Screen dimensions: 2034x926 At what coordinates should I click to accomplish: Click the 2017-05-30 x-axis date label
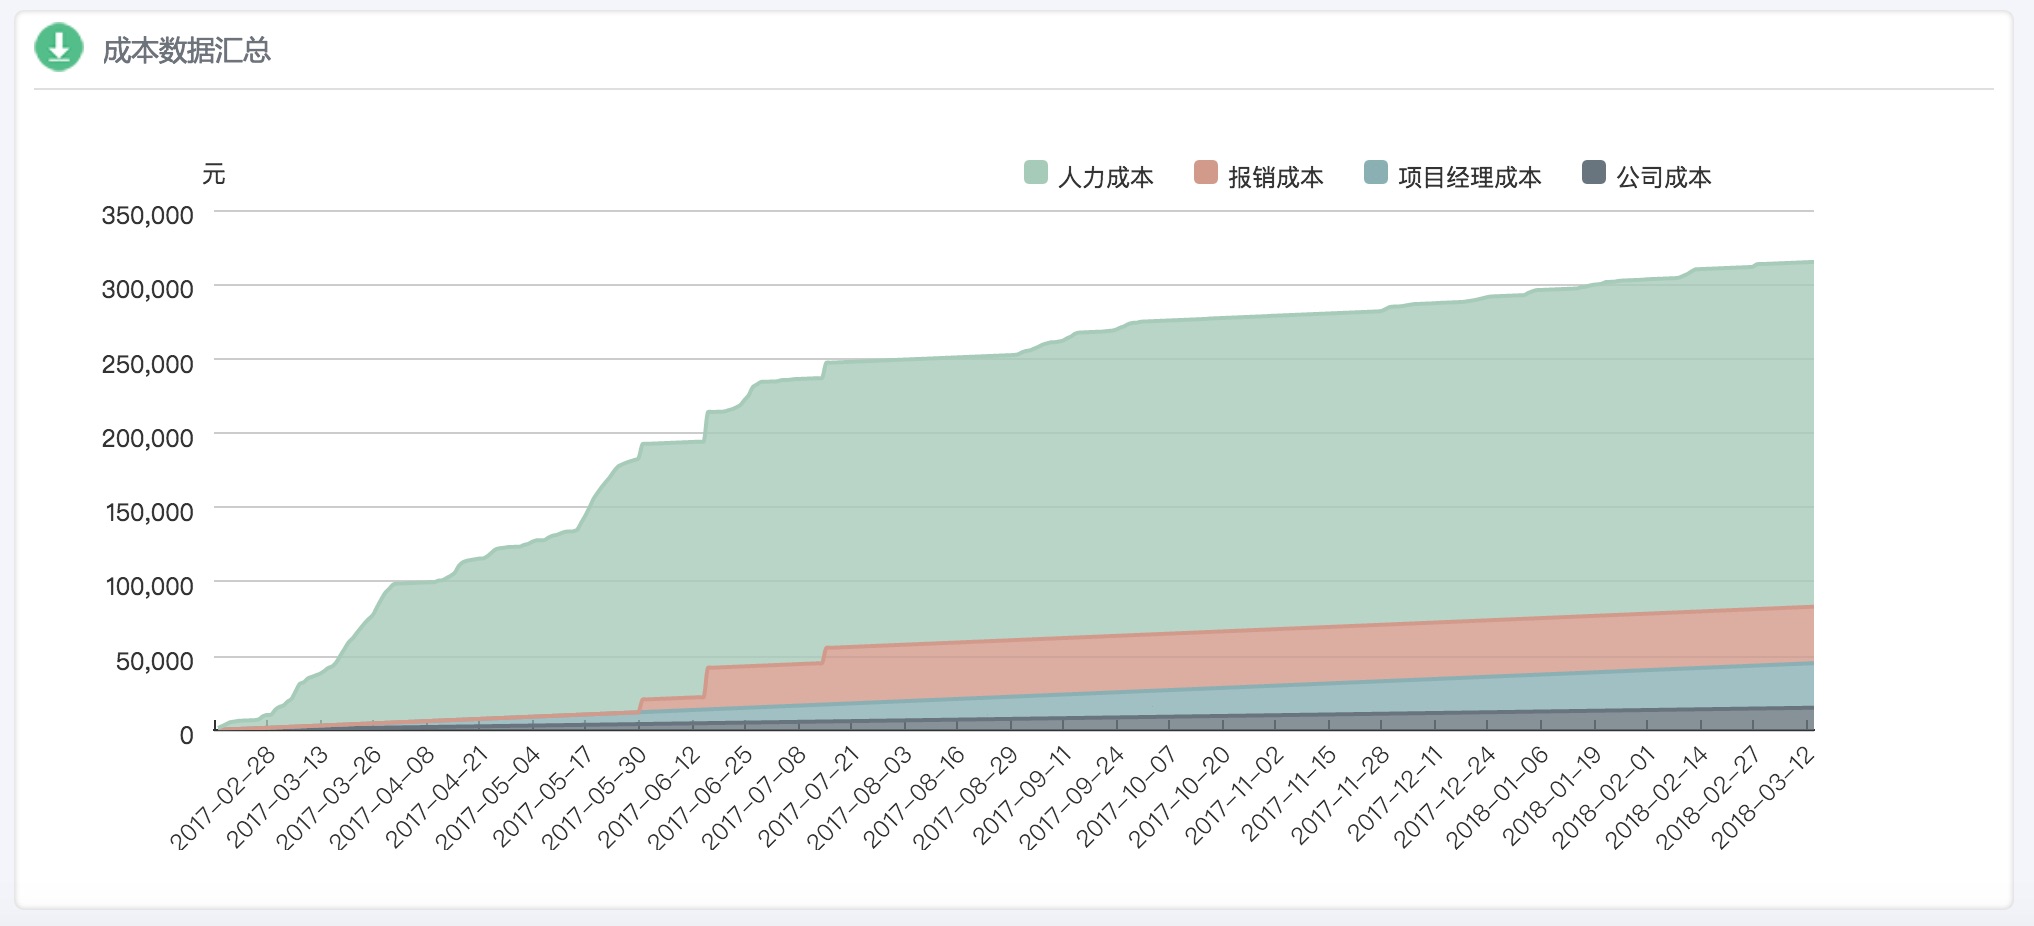[x=596, y=798]
